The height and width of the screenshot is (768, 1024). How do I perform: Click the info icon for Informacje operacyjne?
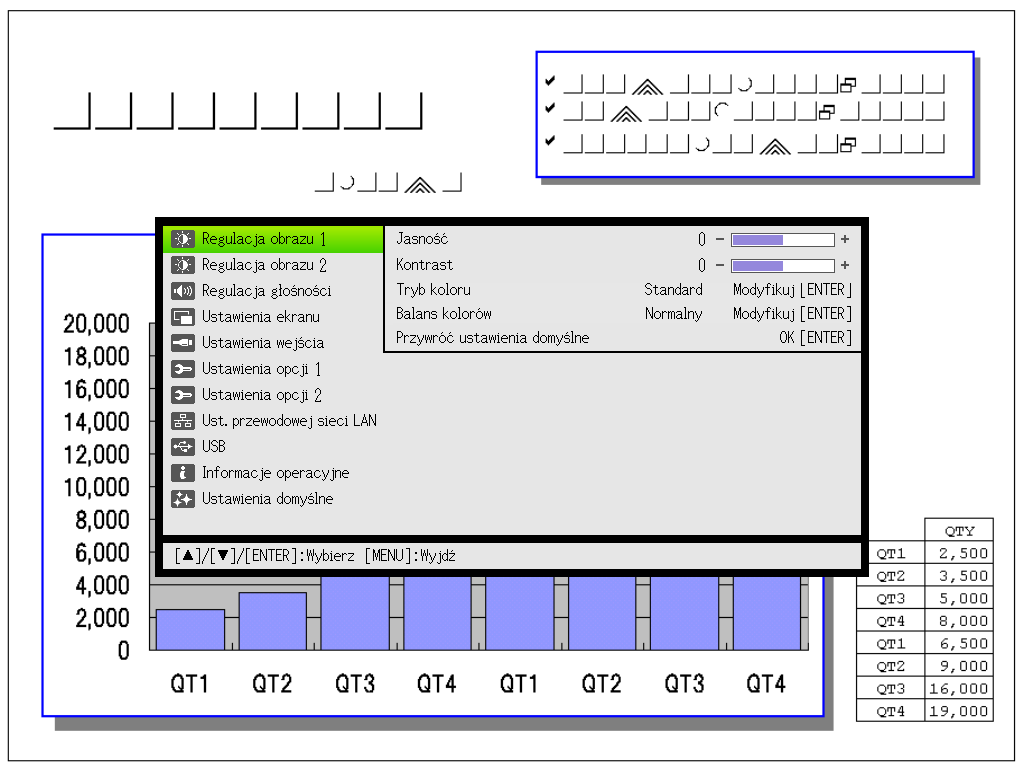(182, 473)
